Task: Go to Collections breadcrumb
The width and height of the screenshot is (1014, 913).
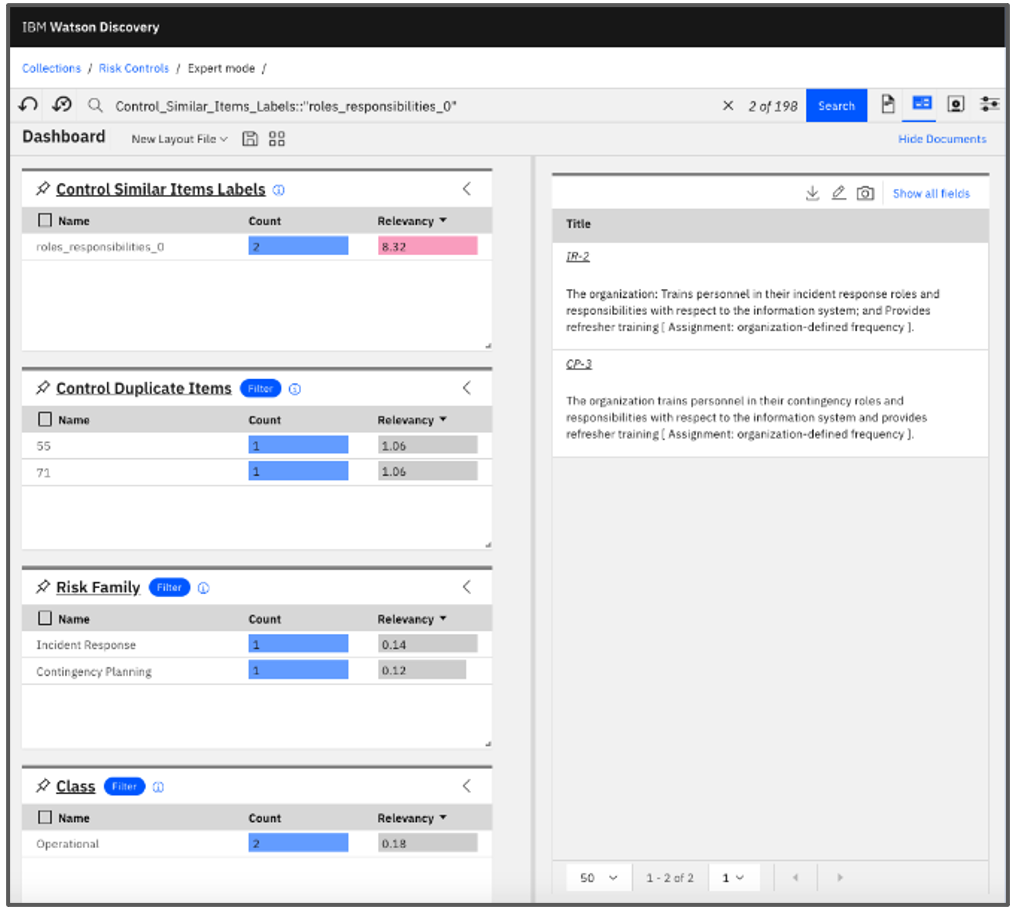Action: [x=51, y=69]
